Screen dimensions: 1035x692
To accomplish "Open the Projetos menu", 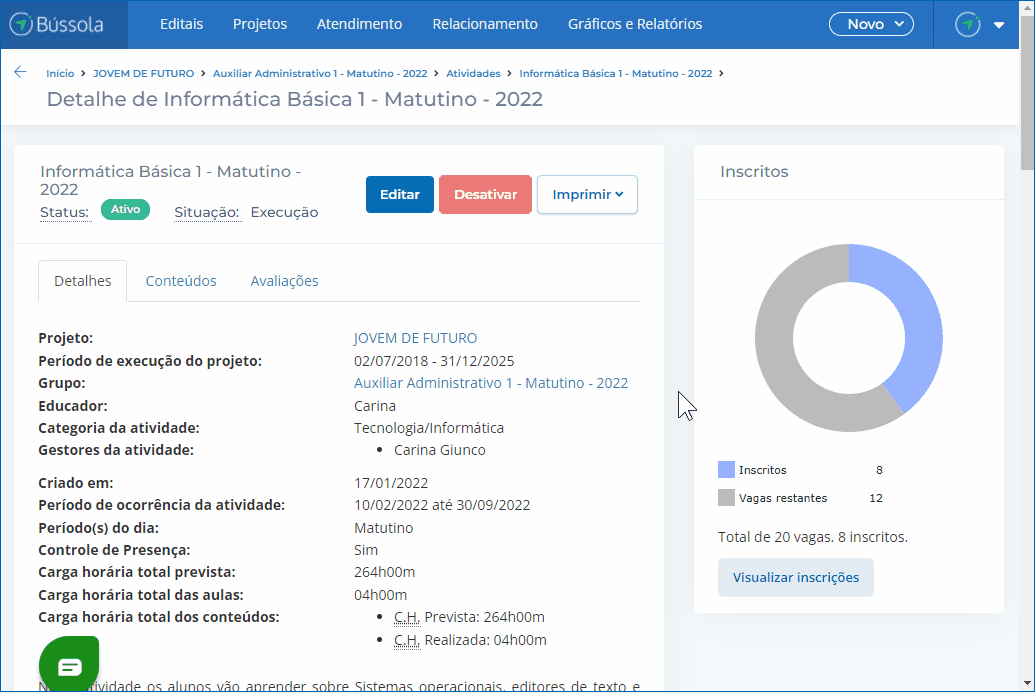I will [x=260, y=24].
